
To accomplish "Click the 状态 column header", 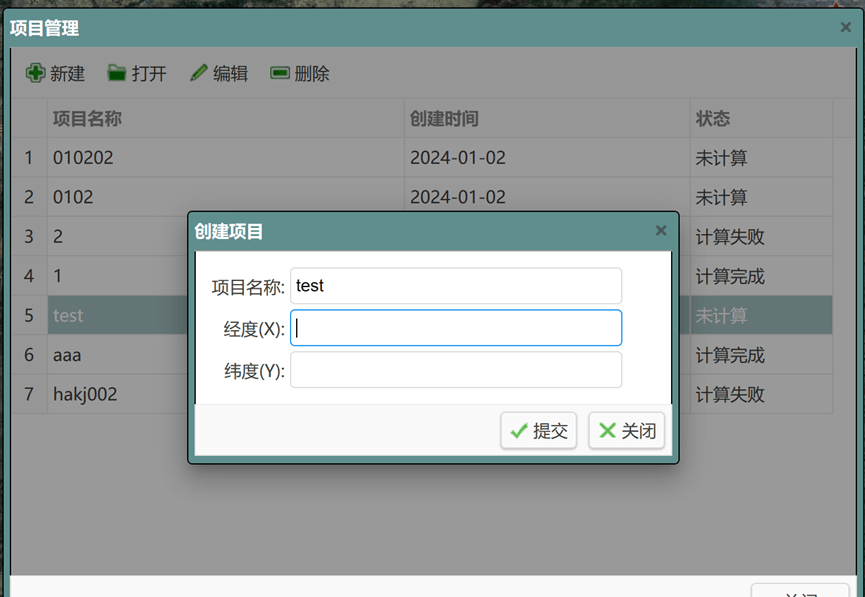I will point(712,119).
